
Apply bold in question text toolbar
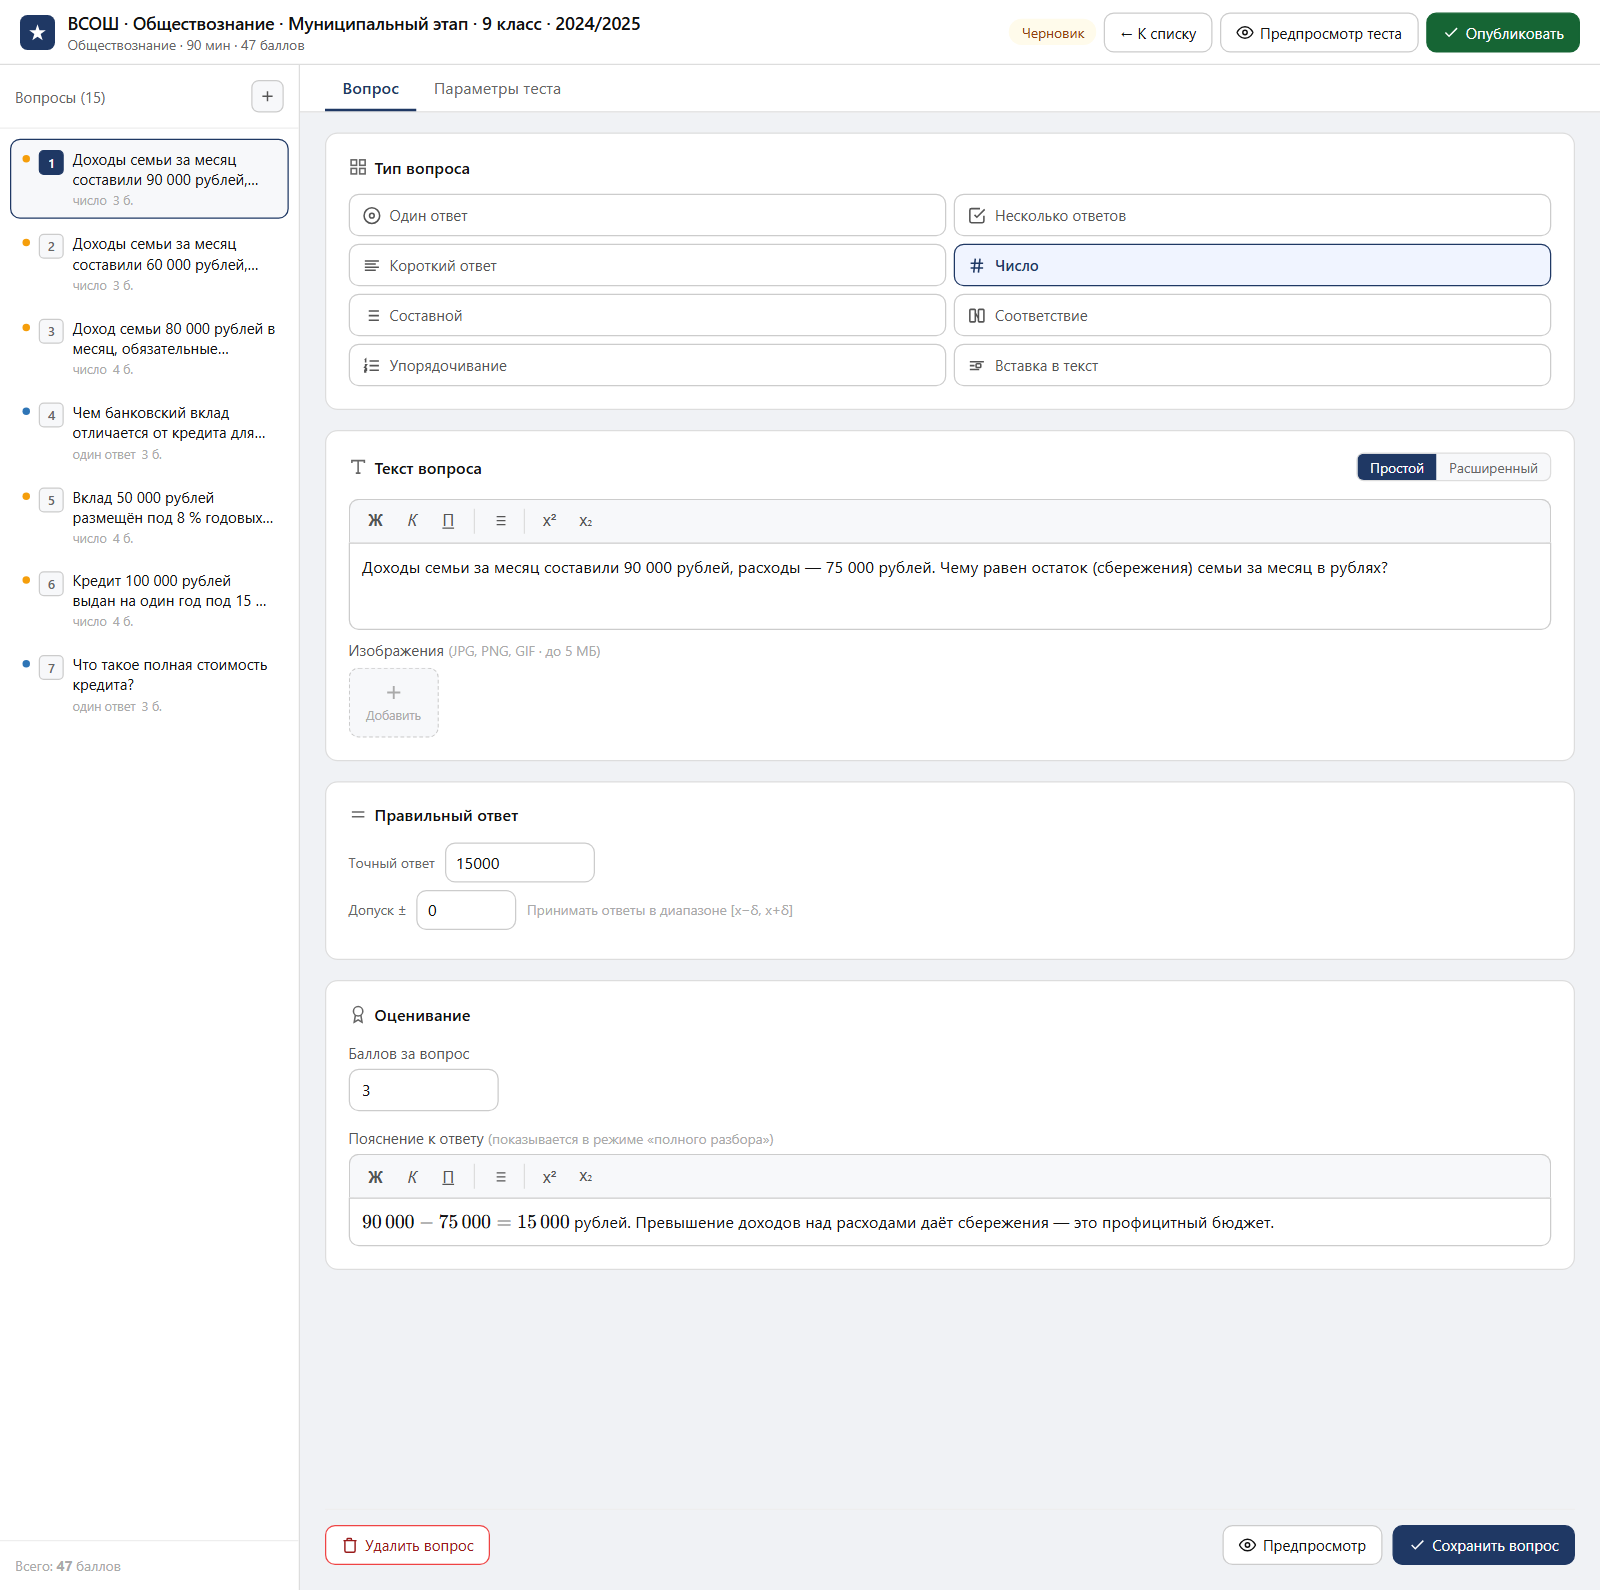(x=375, y=521)
